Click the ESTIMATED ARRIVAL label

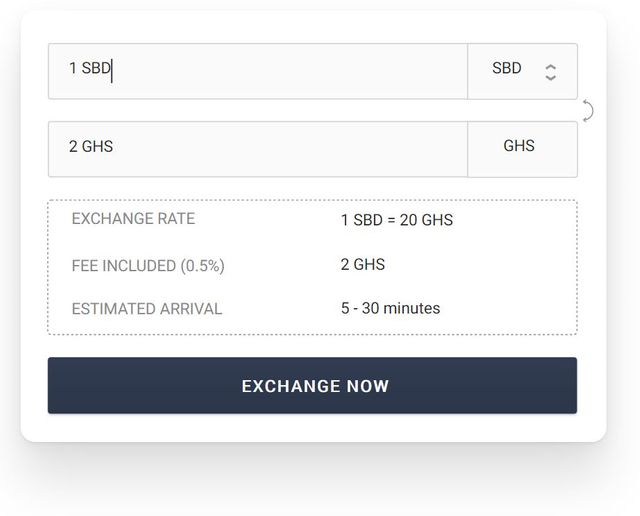[147, 309]
